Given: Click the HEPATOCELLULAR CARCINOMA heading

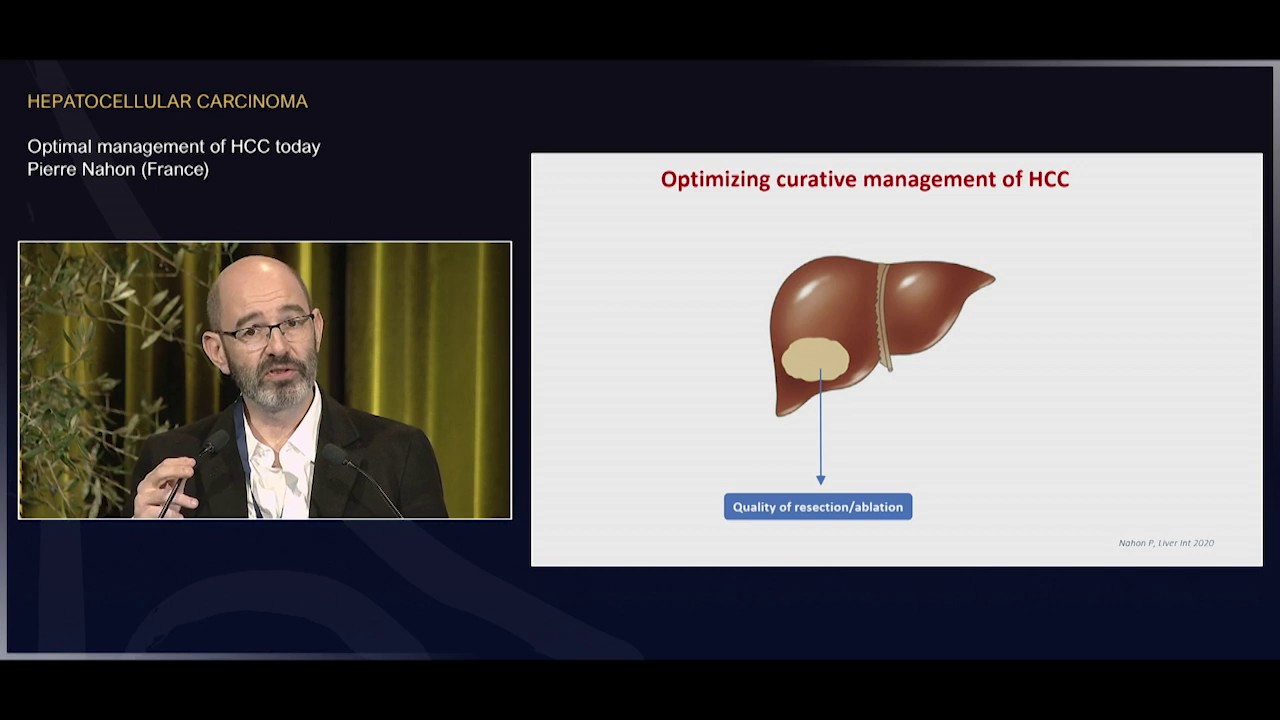Looking at the screenshot, I should click(167, 101).
